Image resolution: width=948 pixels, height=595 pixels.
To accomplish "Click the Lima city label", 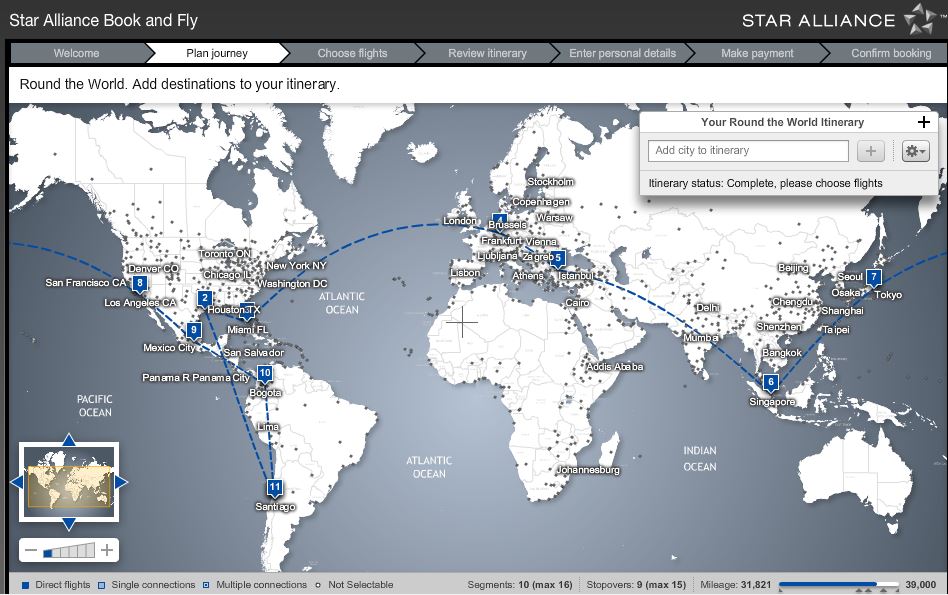I will [x=268, y=426].
